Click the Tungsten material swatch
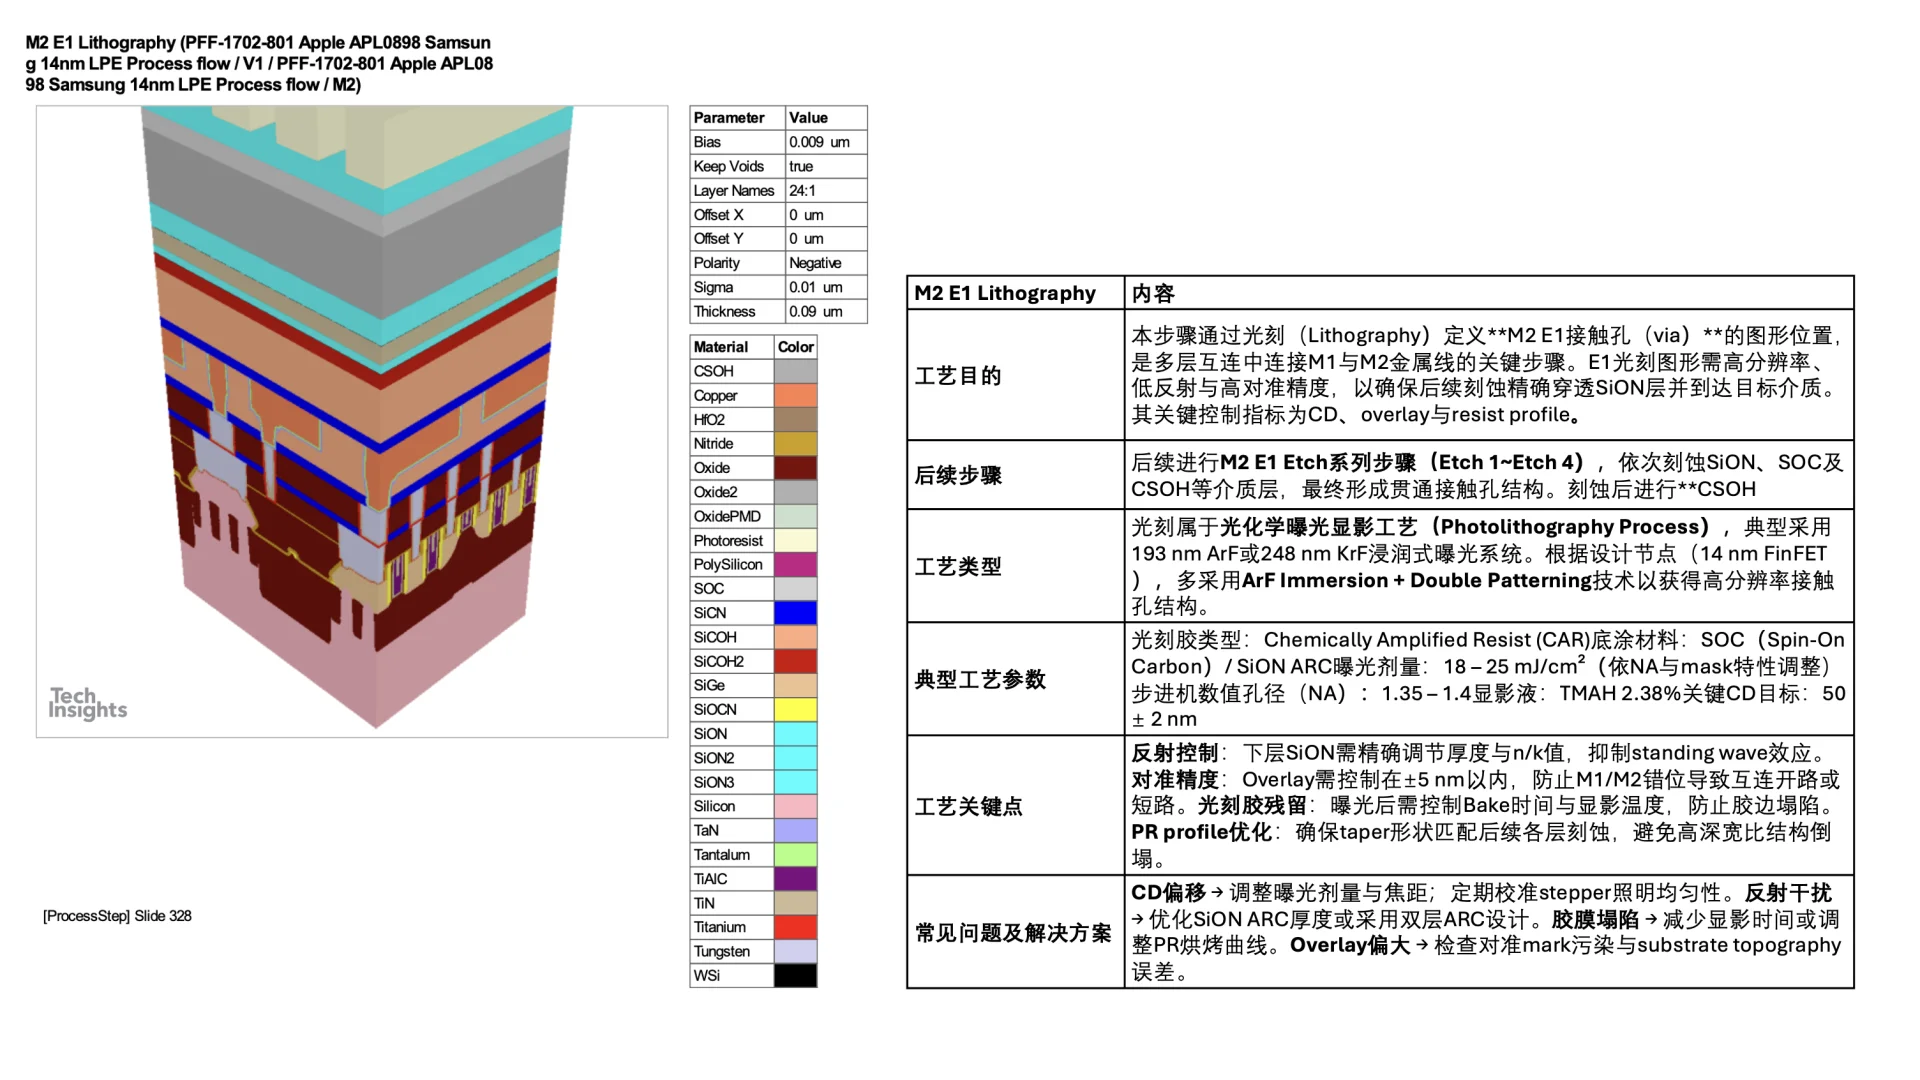This screenshot has width=1920, height=1080. 795,951
